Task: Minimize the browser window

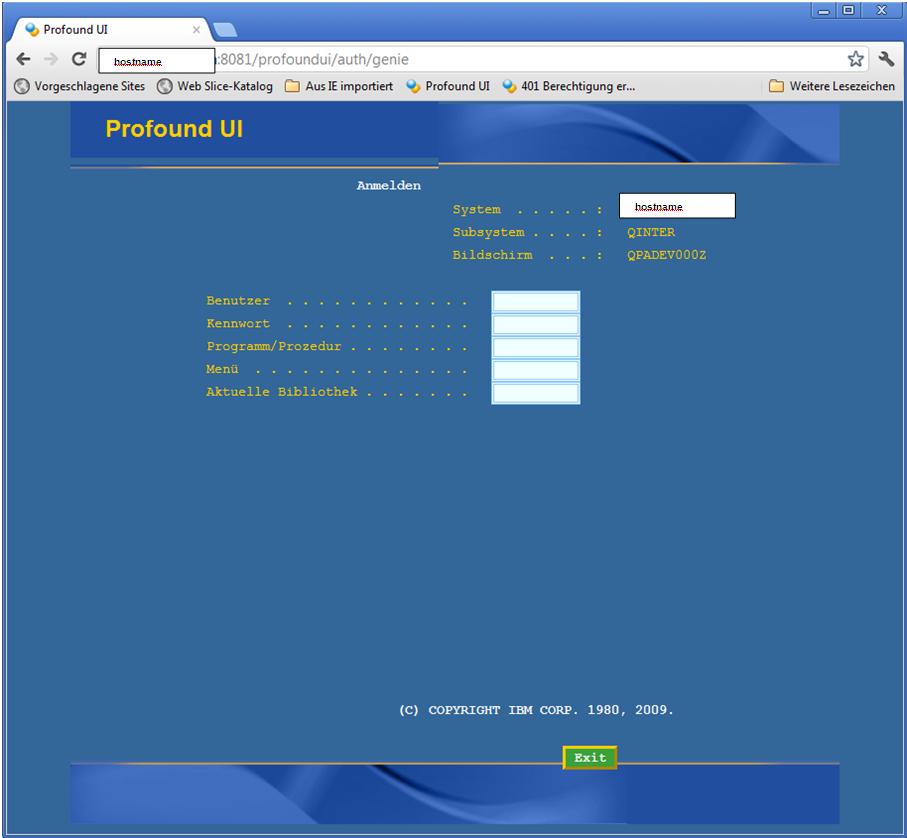Action: [824, 10]
